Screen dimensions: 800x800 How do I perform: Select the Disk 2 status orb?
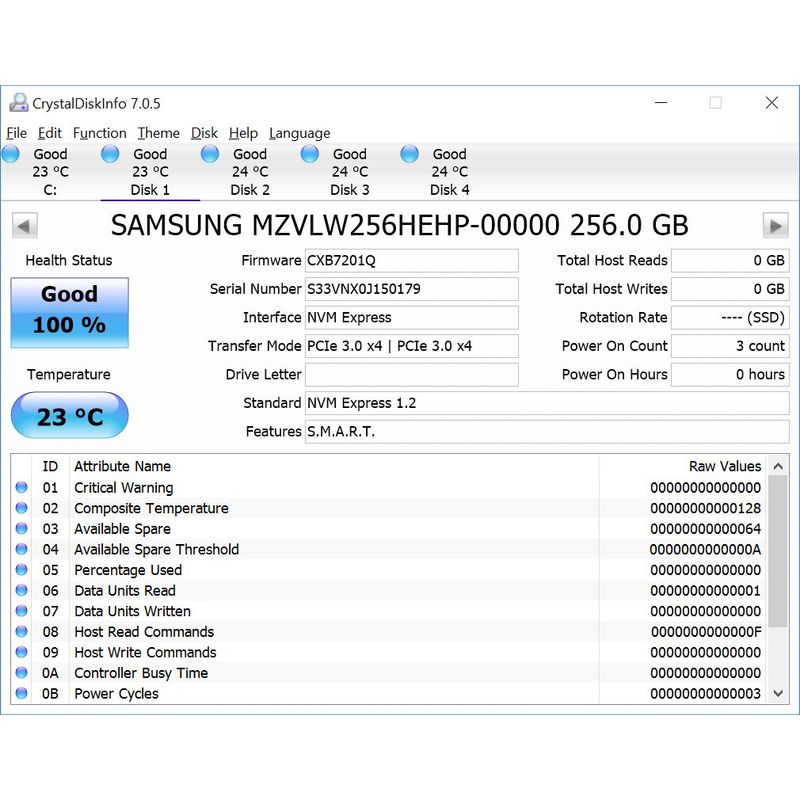tap(210, 154)
